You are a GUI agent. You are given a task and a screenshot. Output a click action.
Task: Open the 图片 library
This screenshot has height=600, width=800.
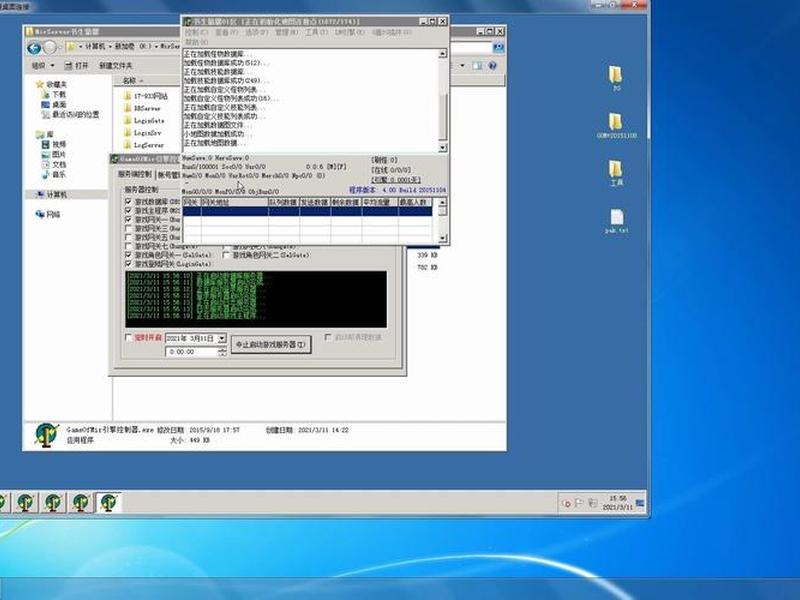54,155
